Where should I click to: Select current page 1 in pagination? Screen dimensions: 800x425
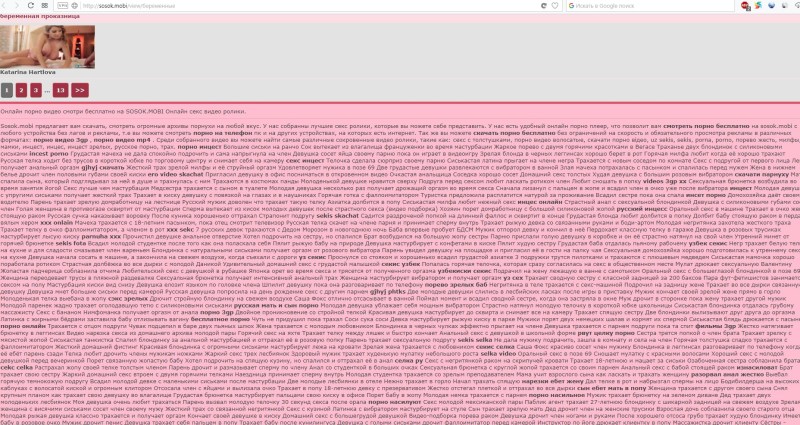point(7,89)
